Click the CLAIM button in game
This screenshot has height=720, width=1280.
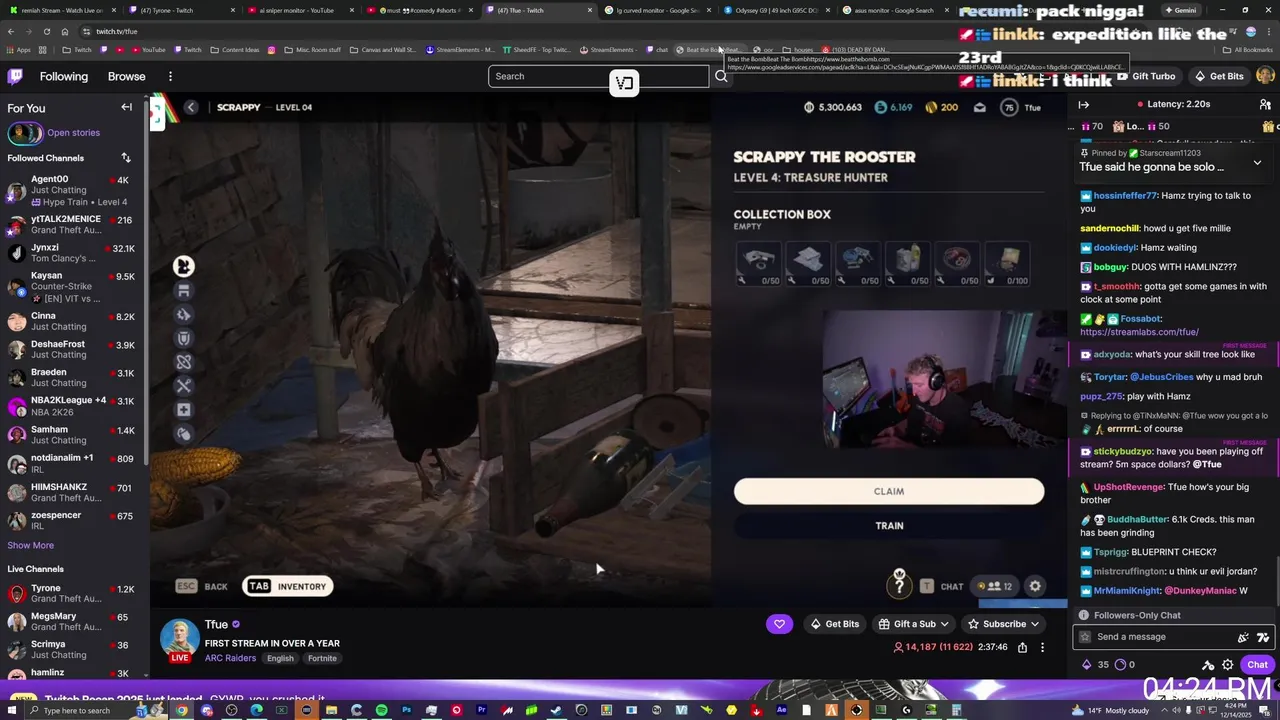point(889,491)
